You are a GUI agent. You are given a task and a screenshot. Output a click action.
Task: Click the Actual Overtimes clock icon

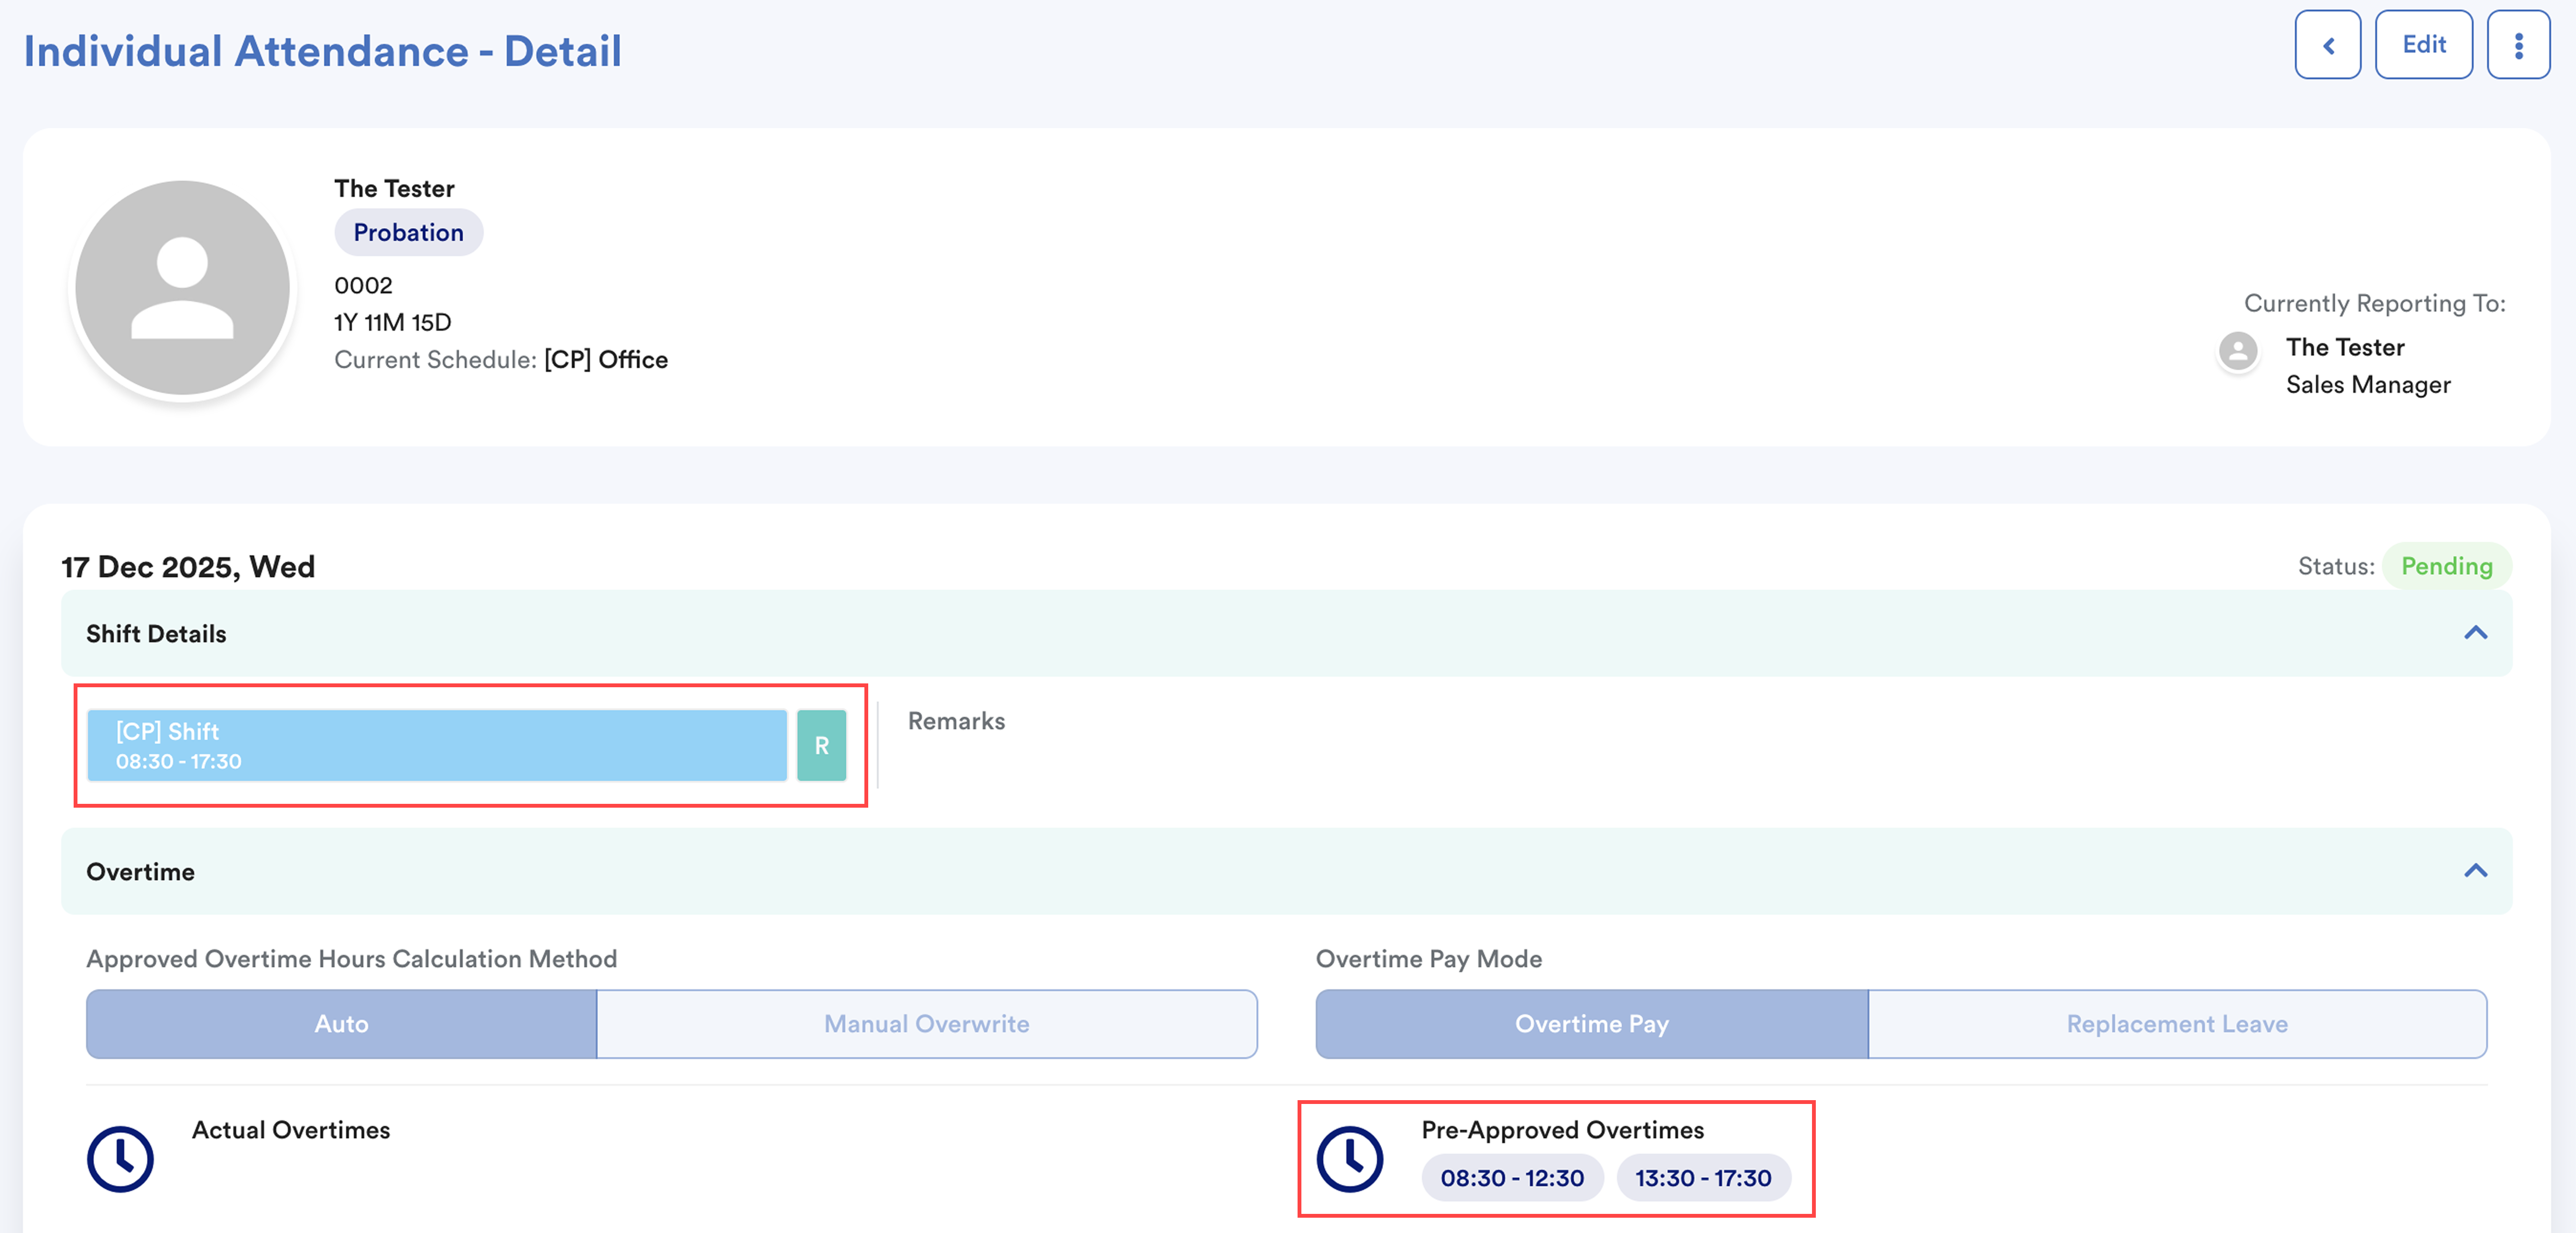pyautogui.click(x=120, y=1159)
